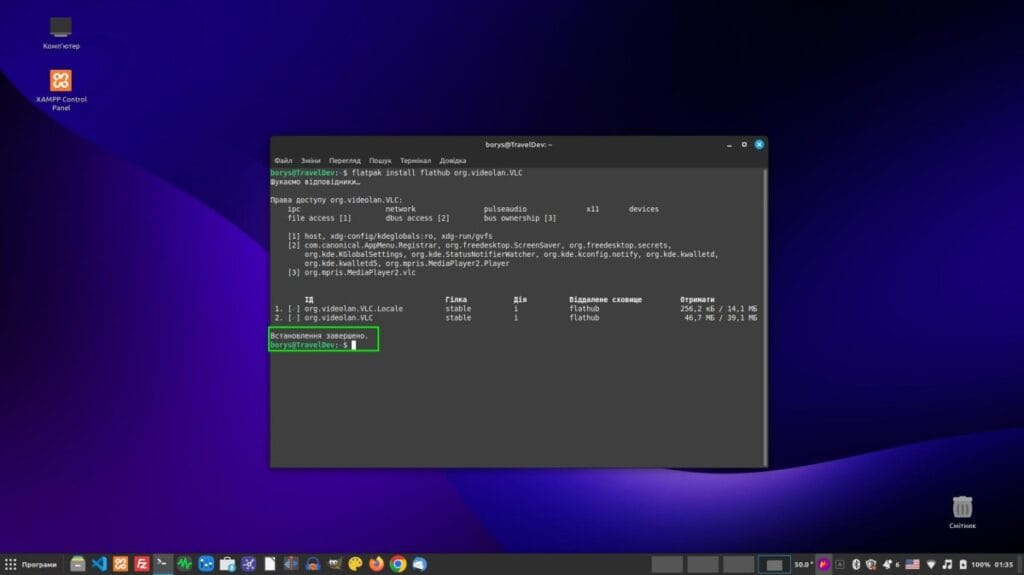Viewport: 1024px width, 575px height.
Task: Open the Пошук menu in the terminal
Action: click(x=379, y=161)
